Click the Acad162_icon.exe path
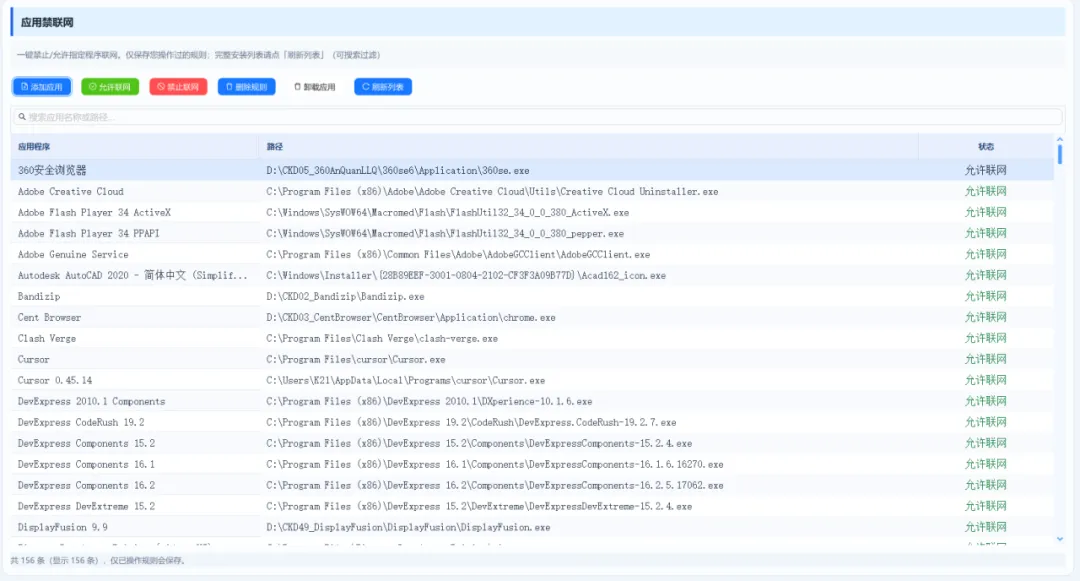The height and width of the screenshot is (581, 1080). [x=466, y=275]
